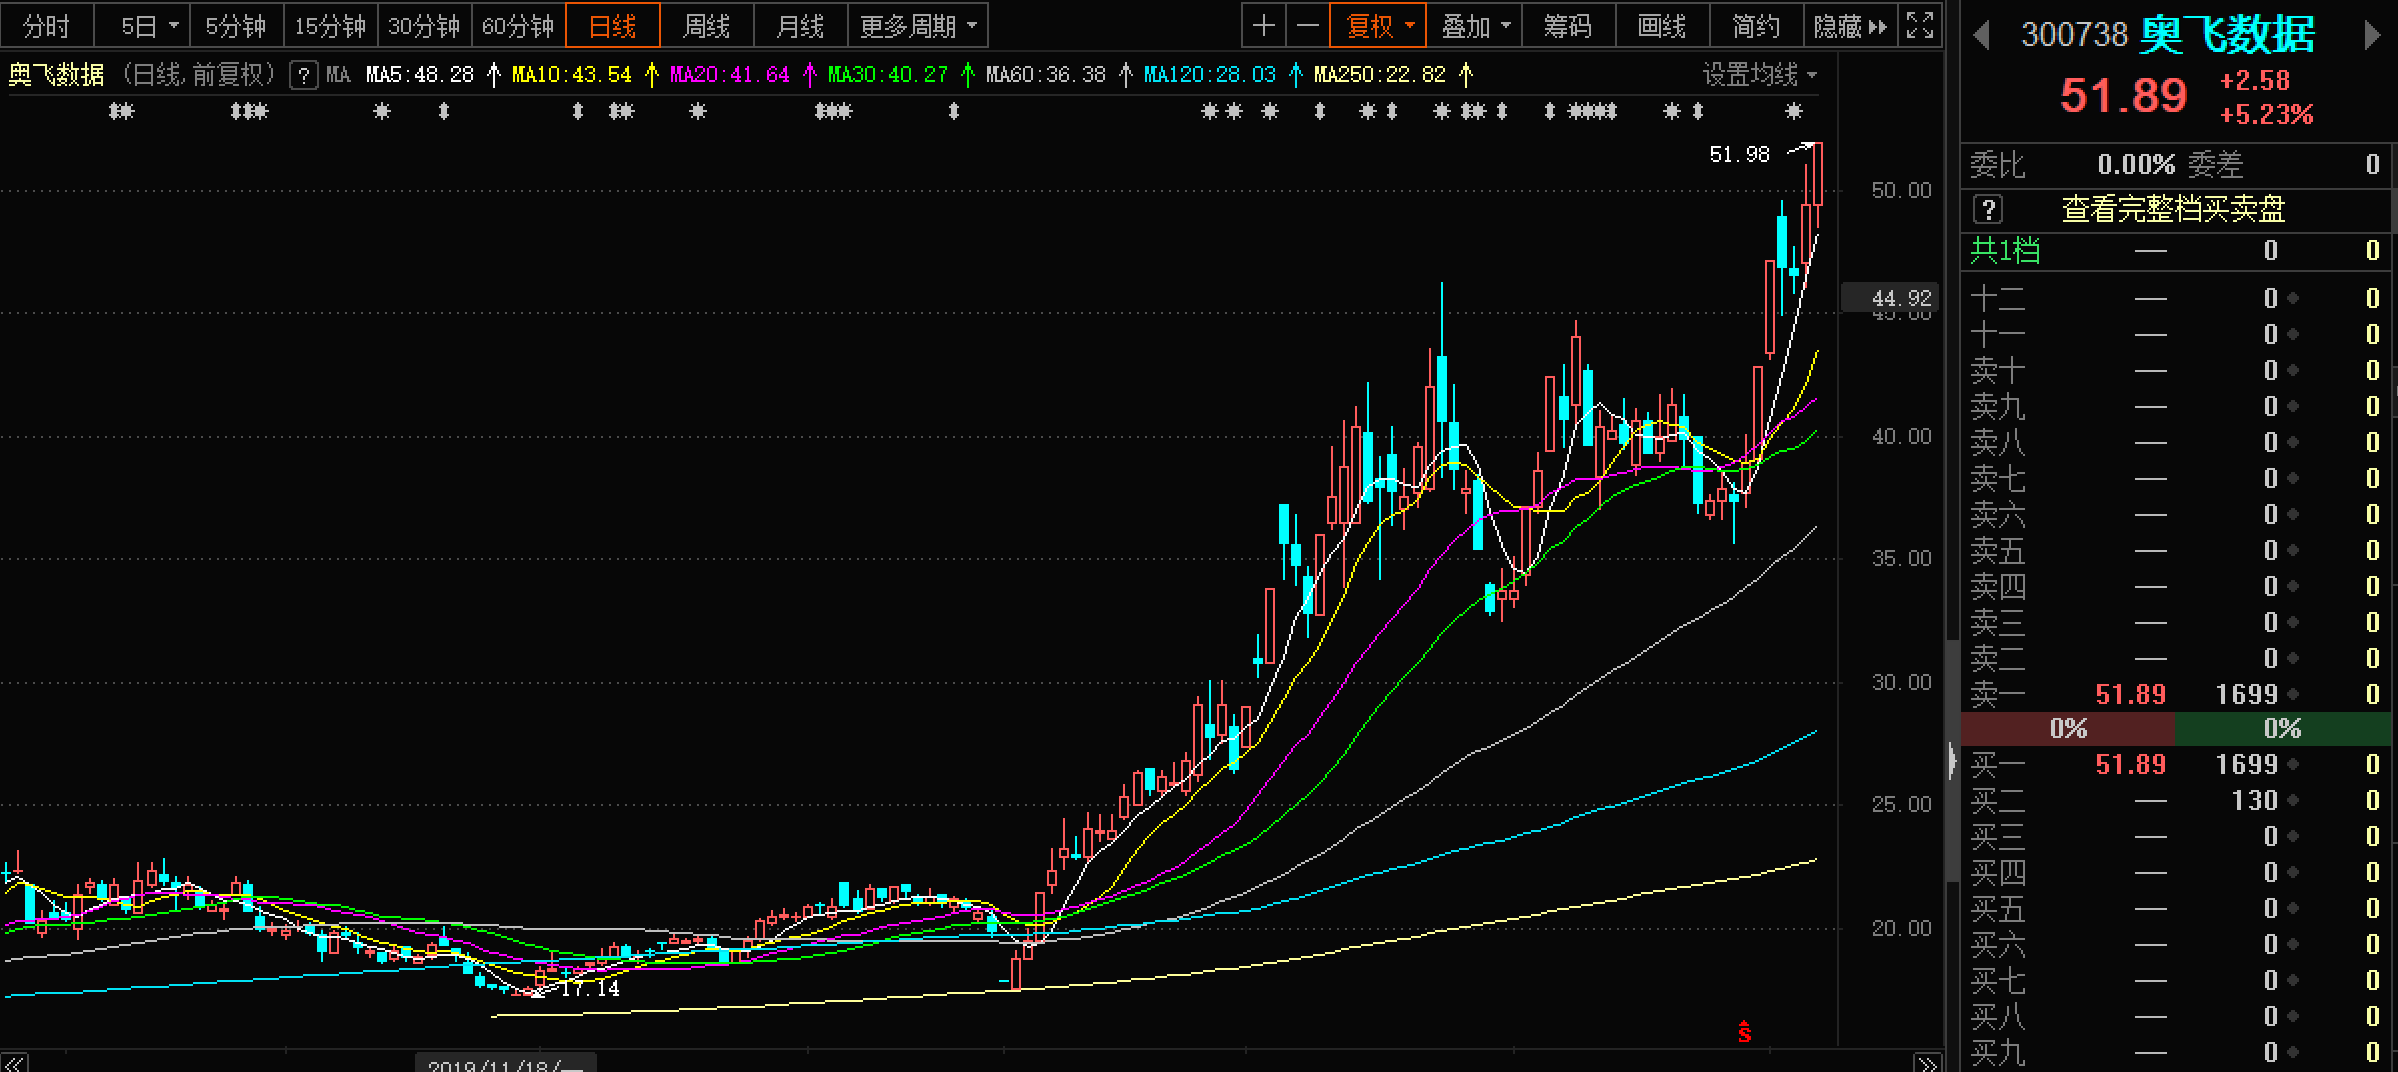2398x1072 pixels.
Task: Switch to 分时 intraday tab
Action: click(x=47, y=25)
